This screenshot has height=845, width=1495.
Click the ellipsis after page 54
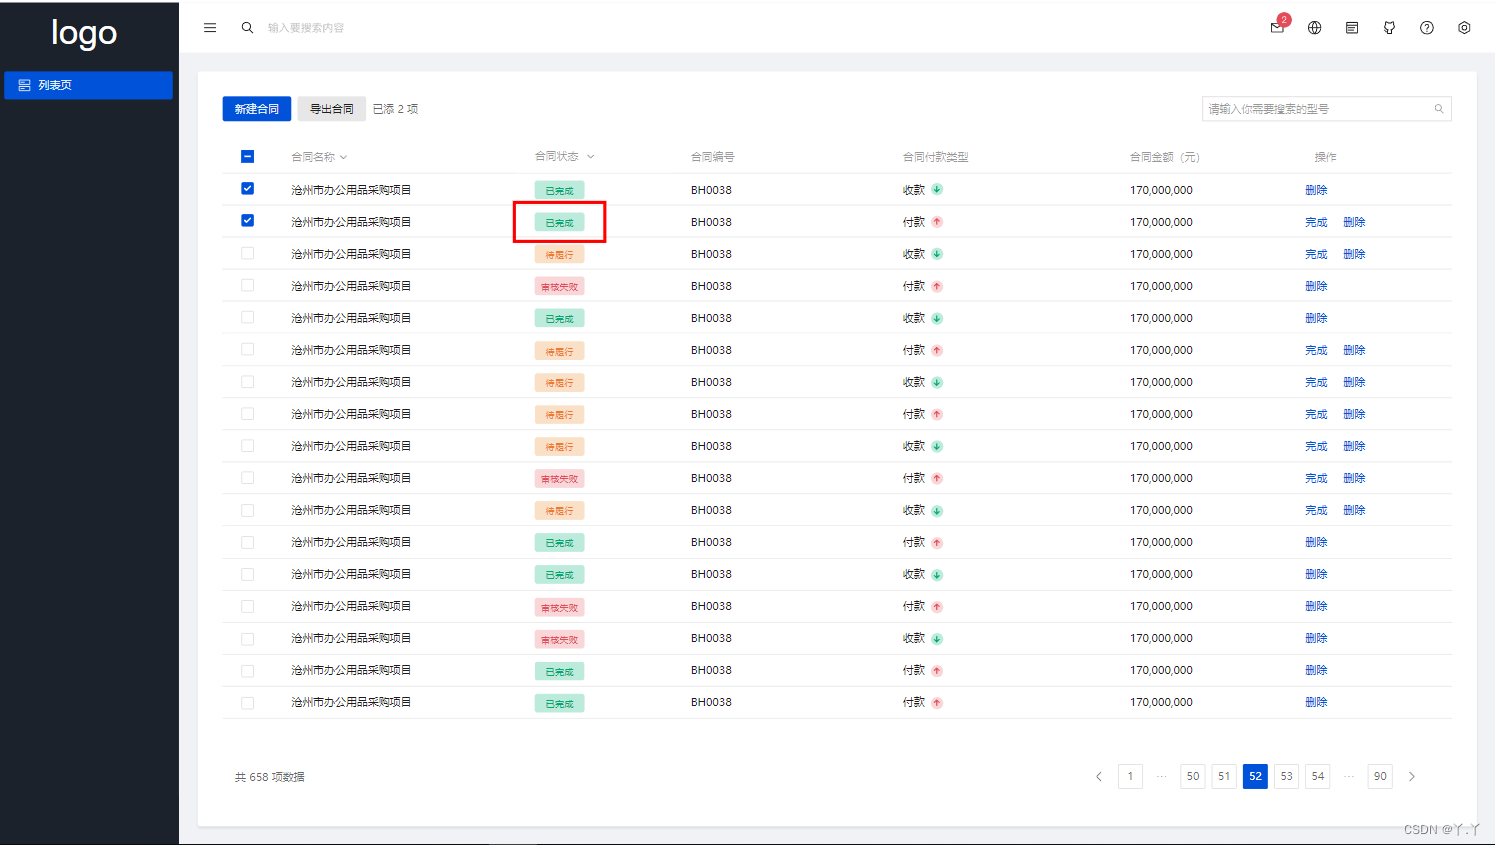point(1349,776)
